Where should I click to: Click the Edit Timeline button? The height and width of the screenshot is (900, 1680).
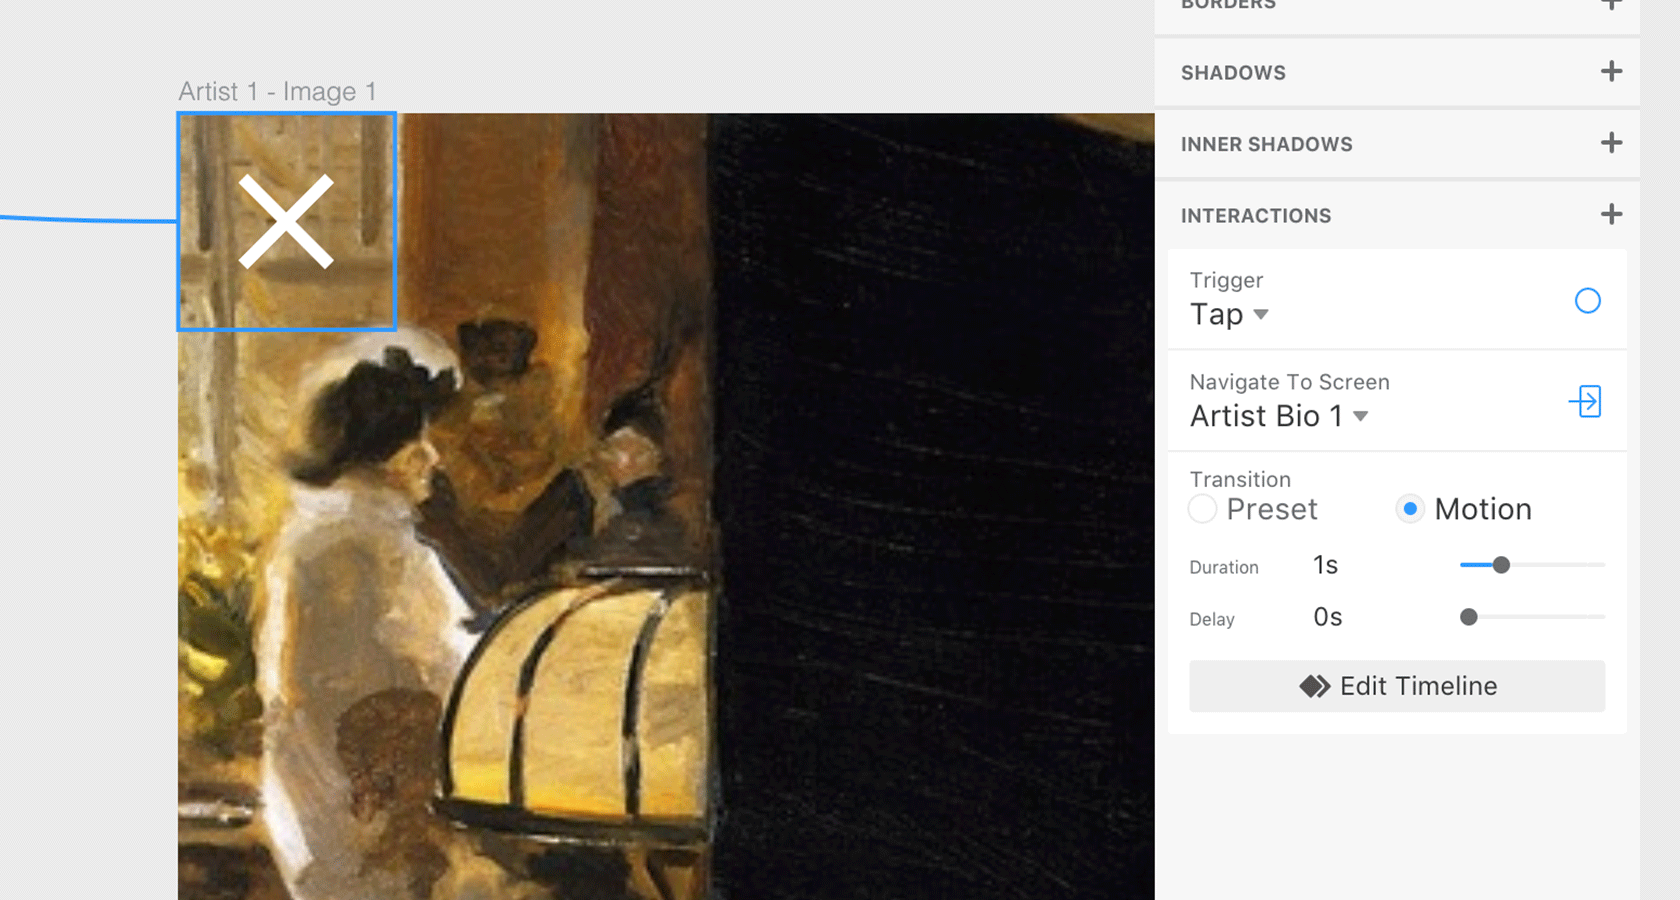(1396, 686)
